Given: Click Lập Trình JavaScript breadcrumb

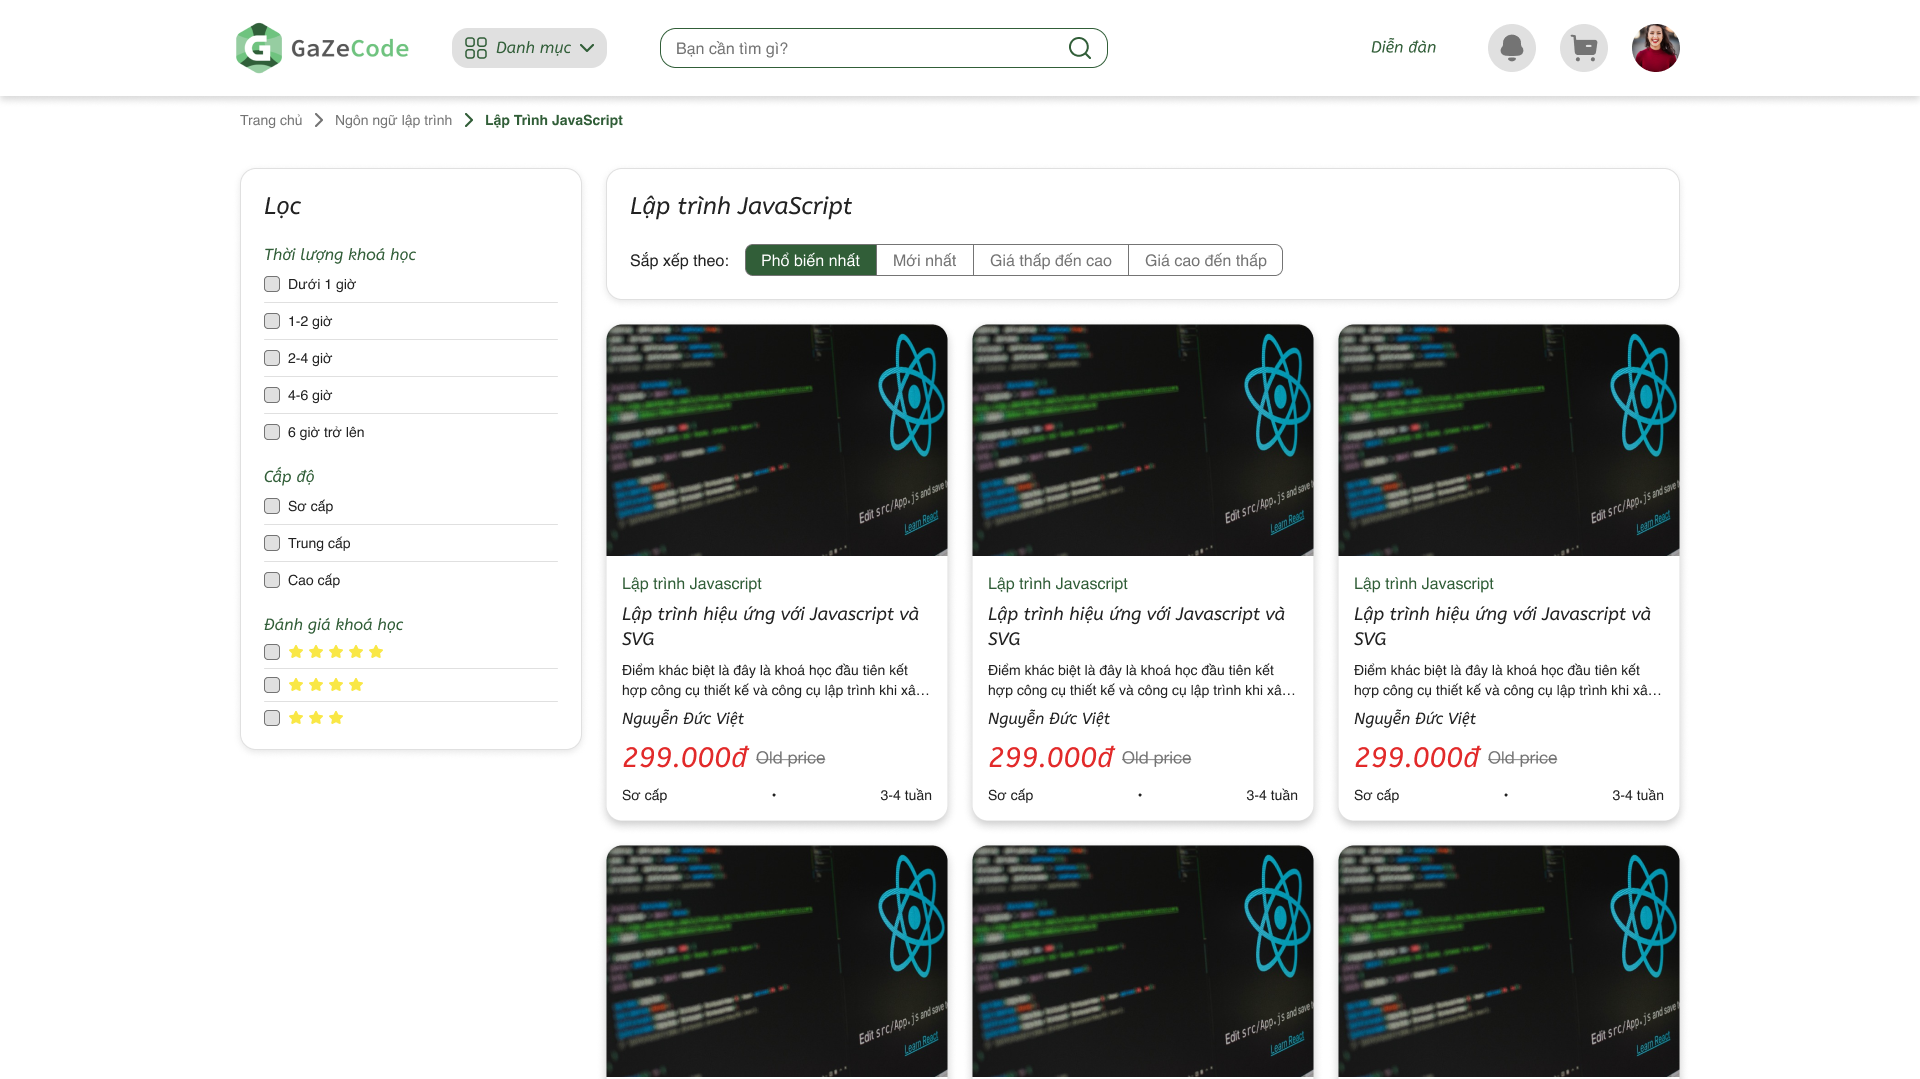Looking at the screenshot, I should tap(554, 120).
